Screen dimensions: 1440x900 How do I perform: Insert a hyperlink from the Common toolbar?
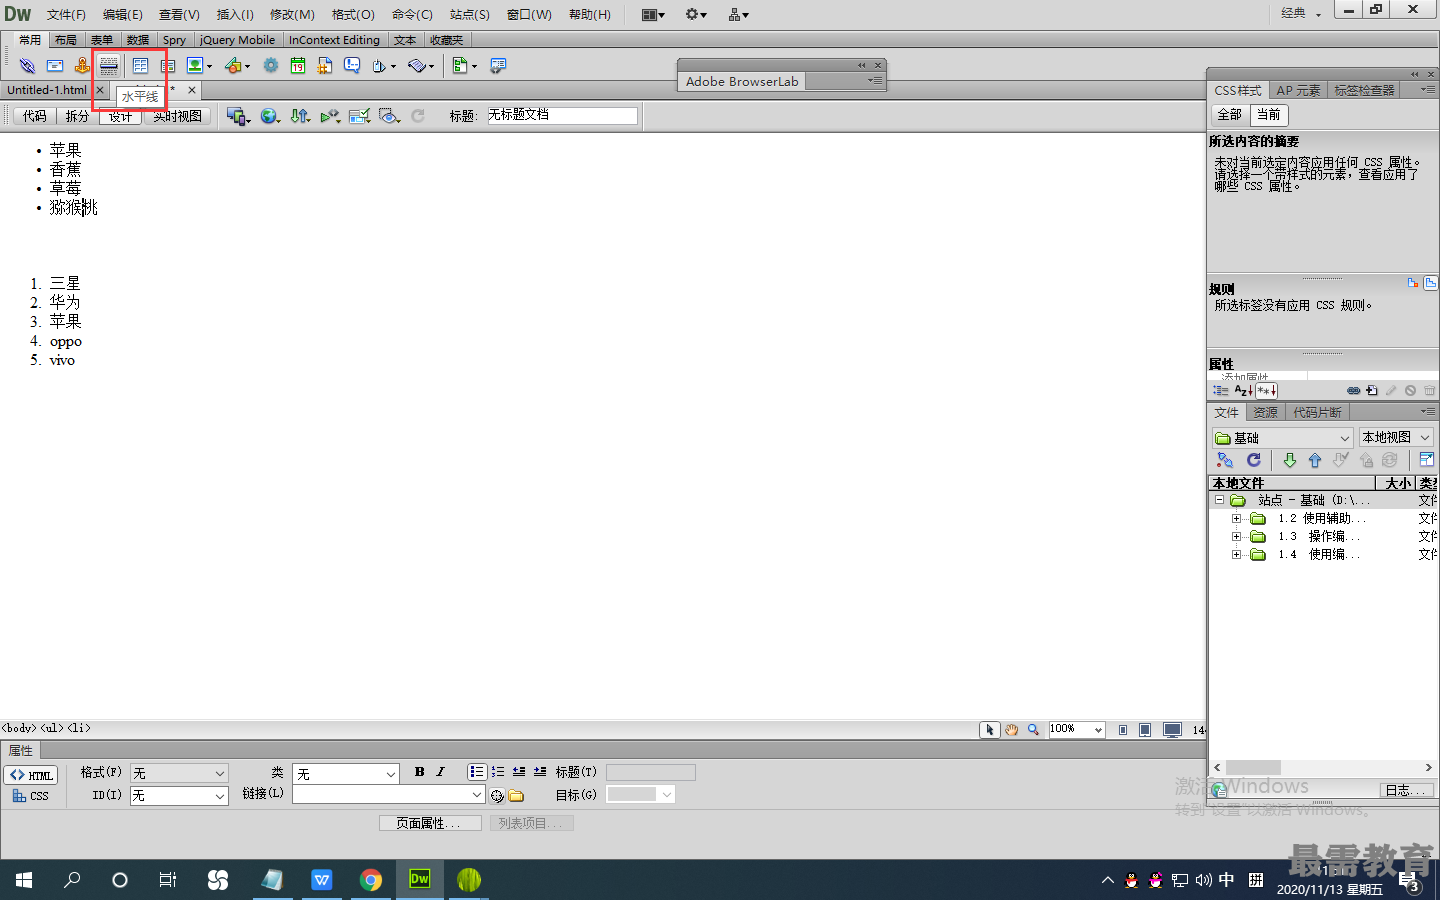pyautogui.click(x=27, y=66)
